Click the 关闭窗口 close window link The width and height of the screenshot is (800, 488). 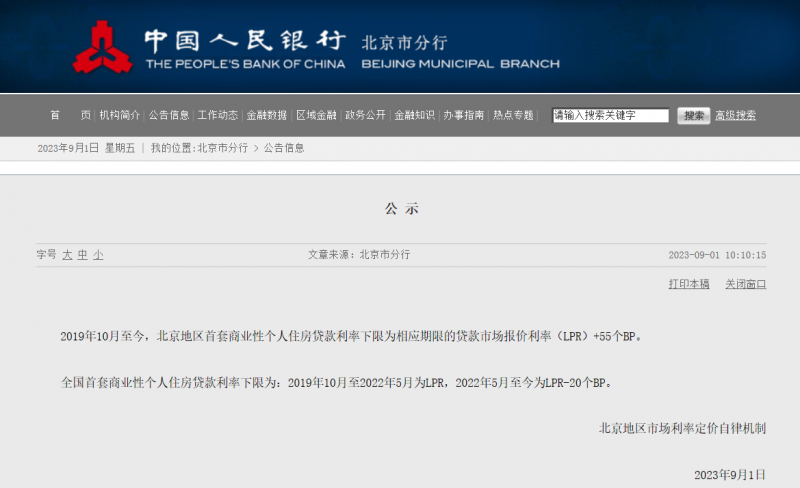tap(745, 284)
